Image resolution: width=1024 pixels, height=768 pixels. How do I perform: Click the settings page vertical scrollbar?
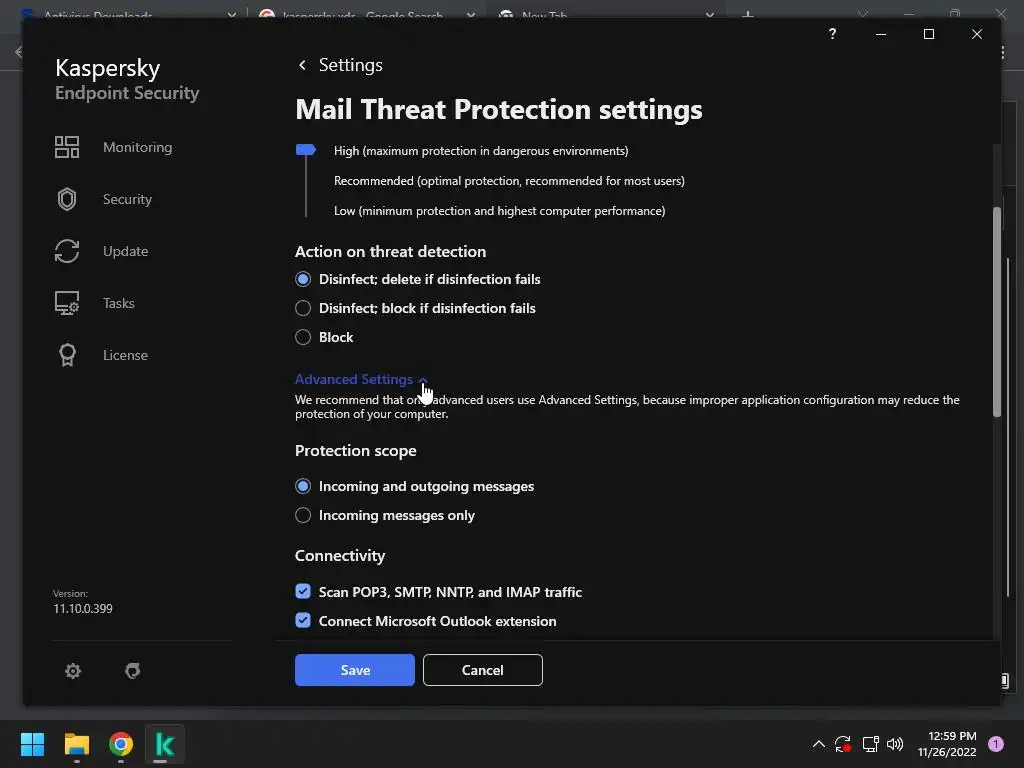tap(997, 312)
